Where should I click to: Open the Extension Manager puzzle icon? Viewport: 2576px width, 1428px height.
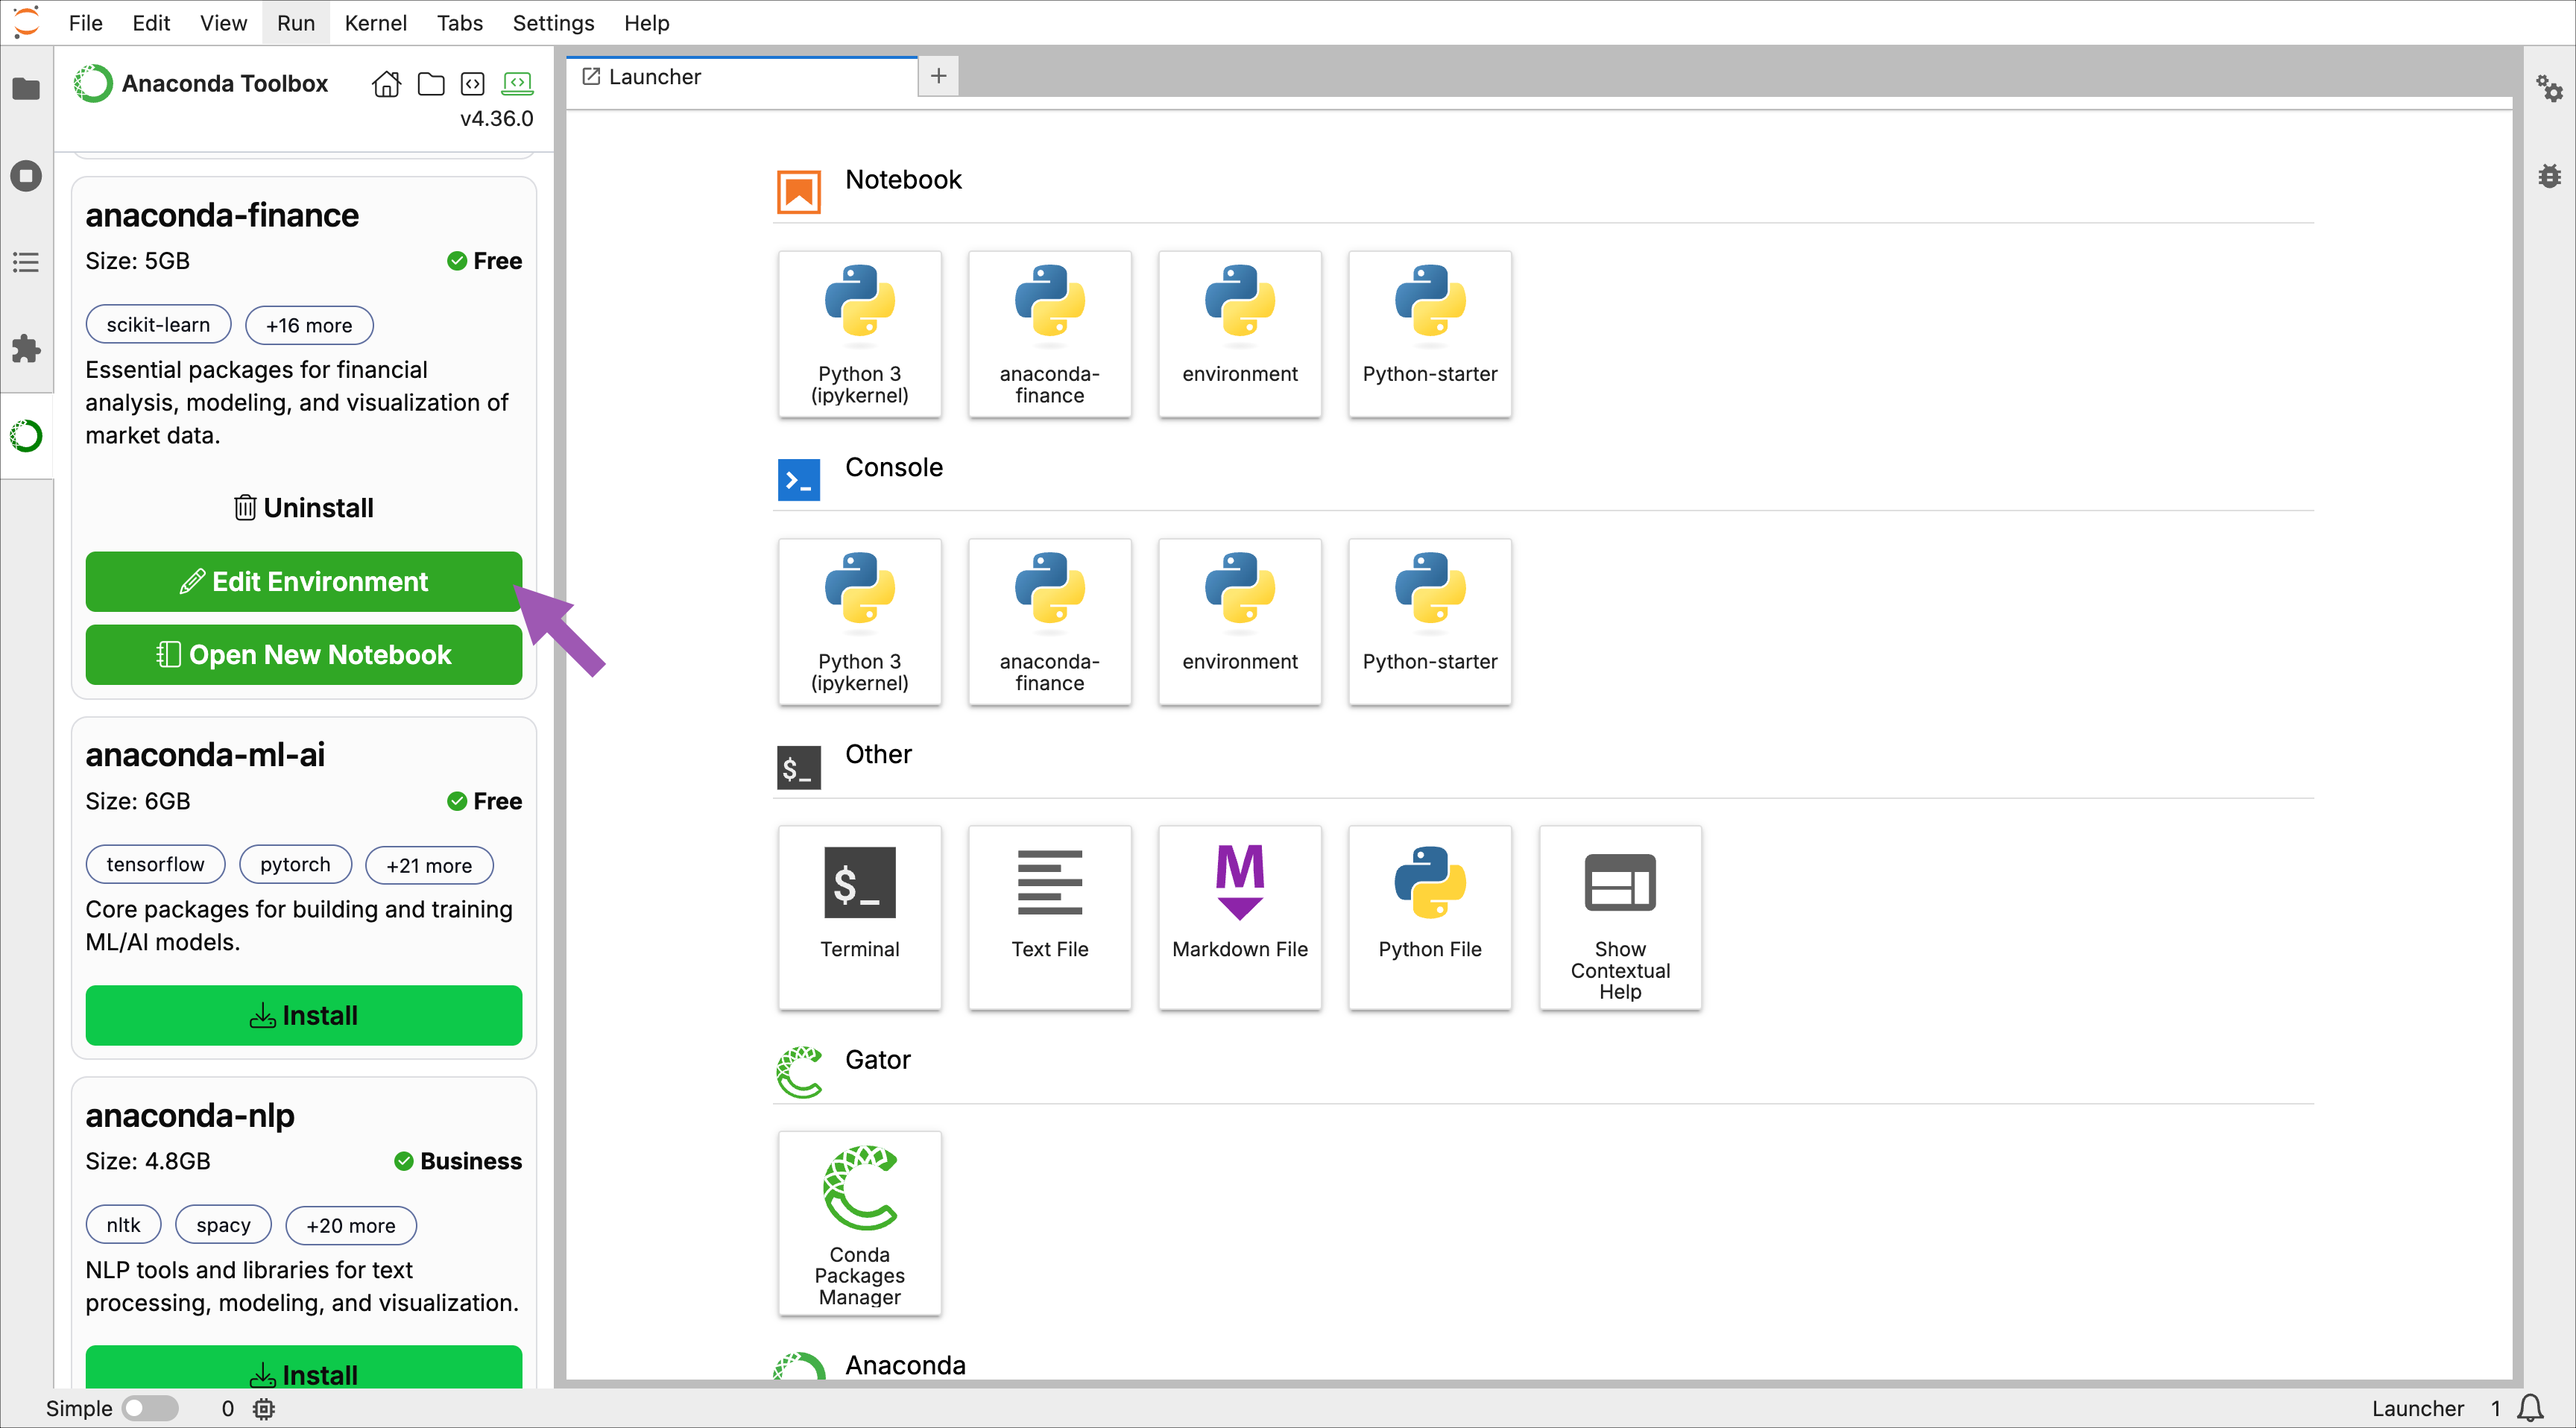[x=26, y=349]
